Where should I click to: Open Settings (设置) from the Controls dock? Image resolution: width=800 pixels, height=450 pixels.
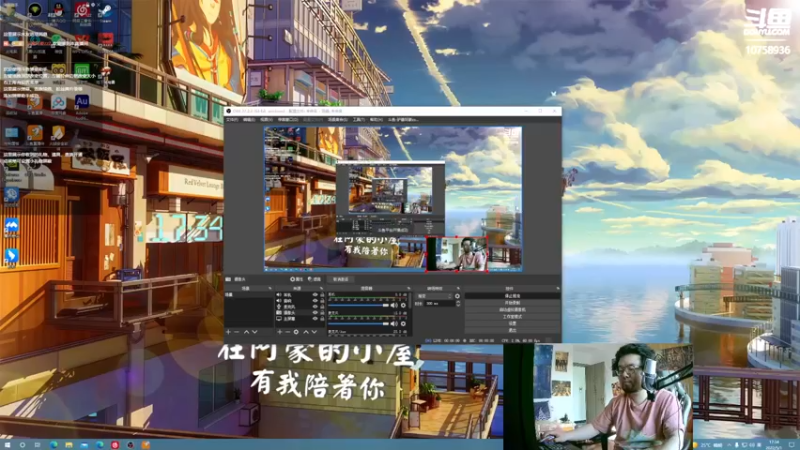(x=512, y=323)
